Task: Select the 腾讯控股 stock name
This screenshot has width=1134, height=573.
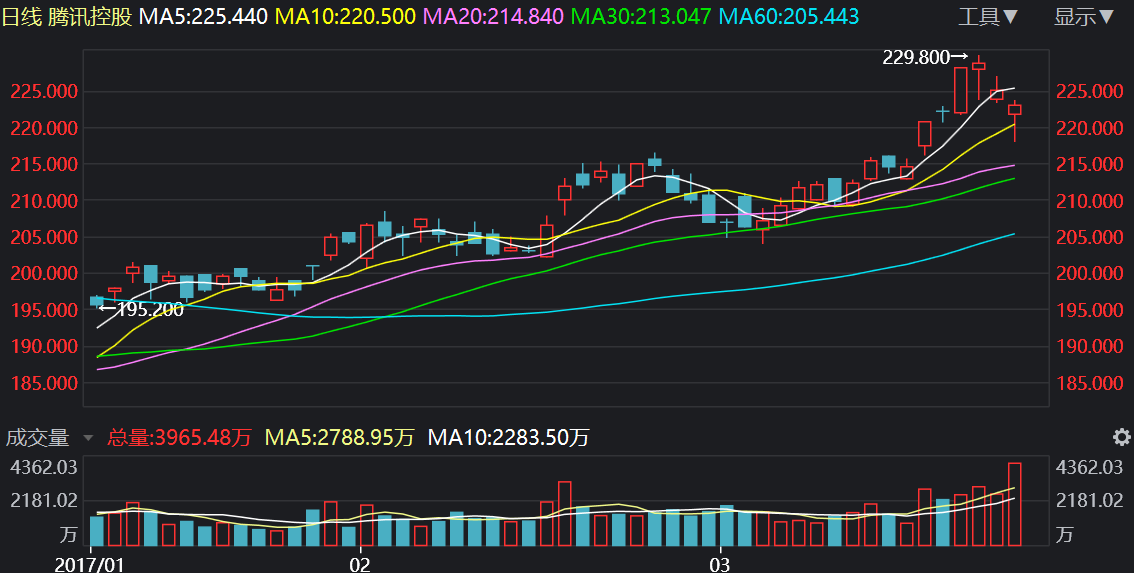Action: click(90, 16)
